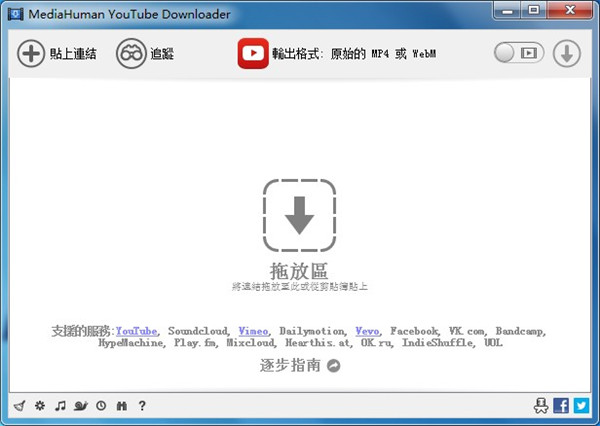Click the app icon in title bar
600x426 pixels.
(16, 15)
